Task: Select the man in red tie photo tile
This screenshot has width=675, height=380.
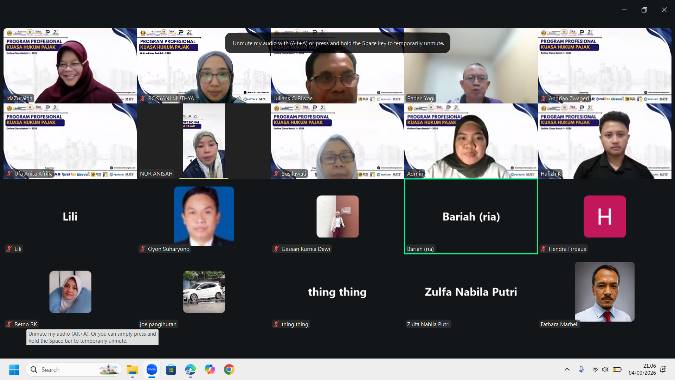Action: pos(605,292)
